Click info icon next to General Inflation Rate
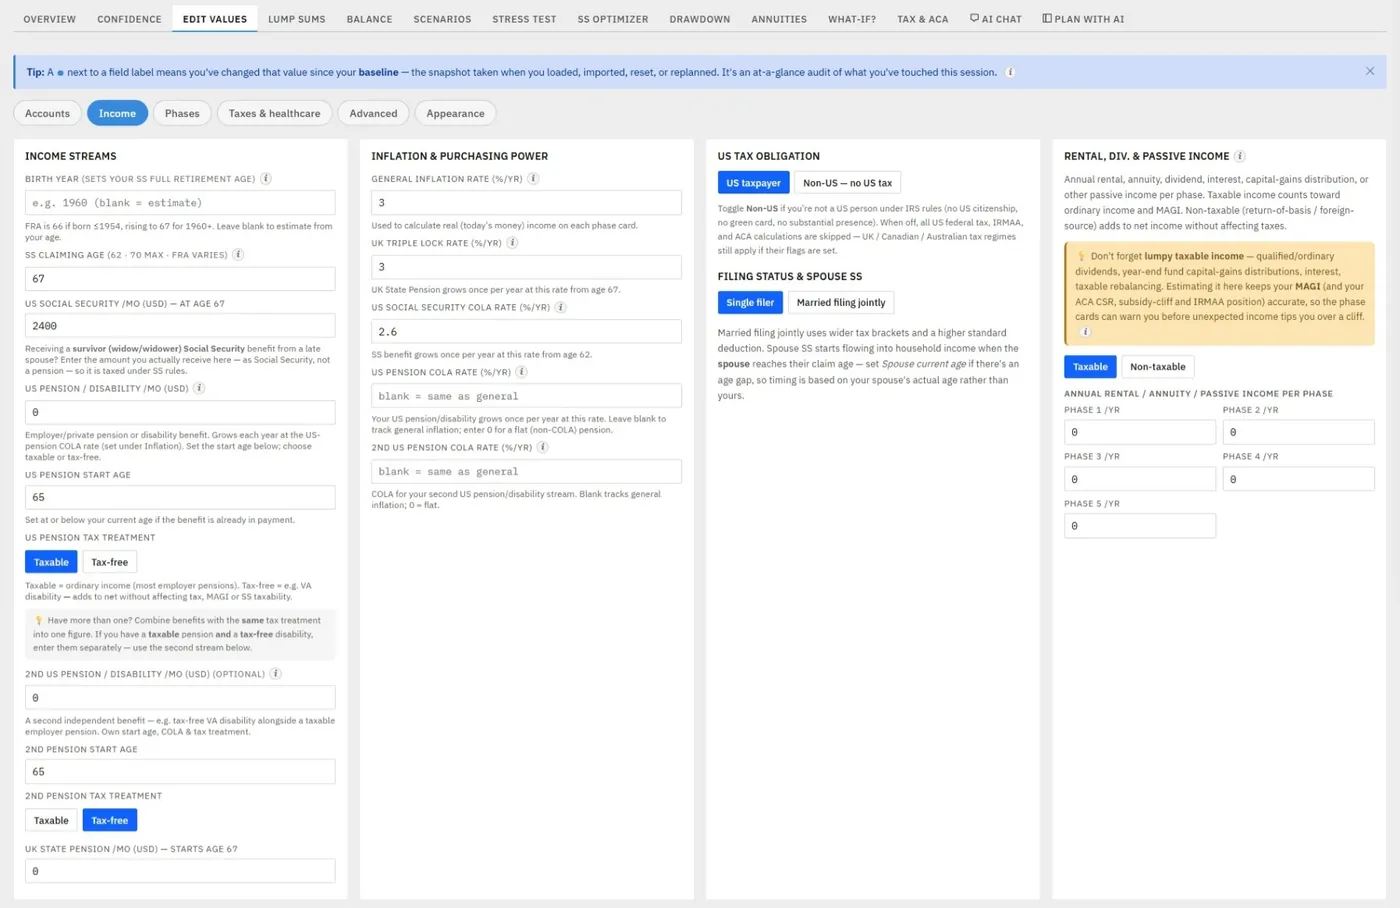 click(533, 179)
